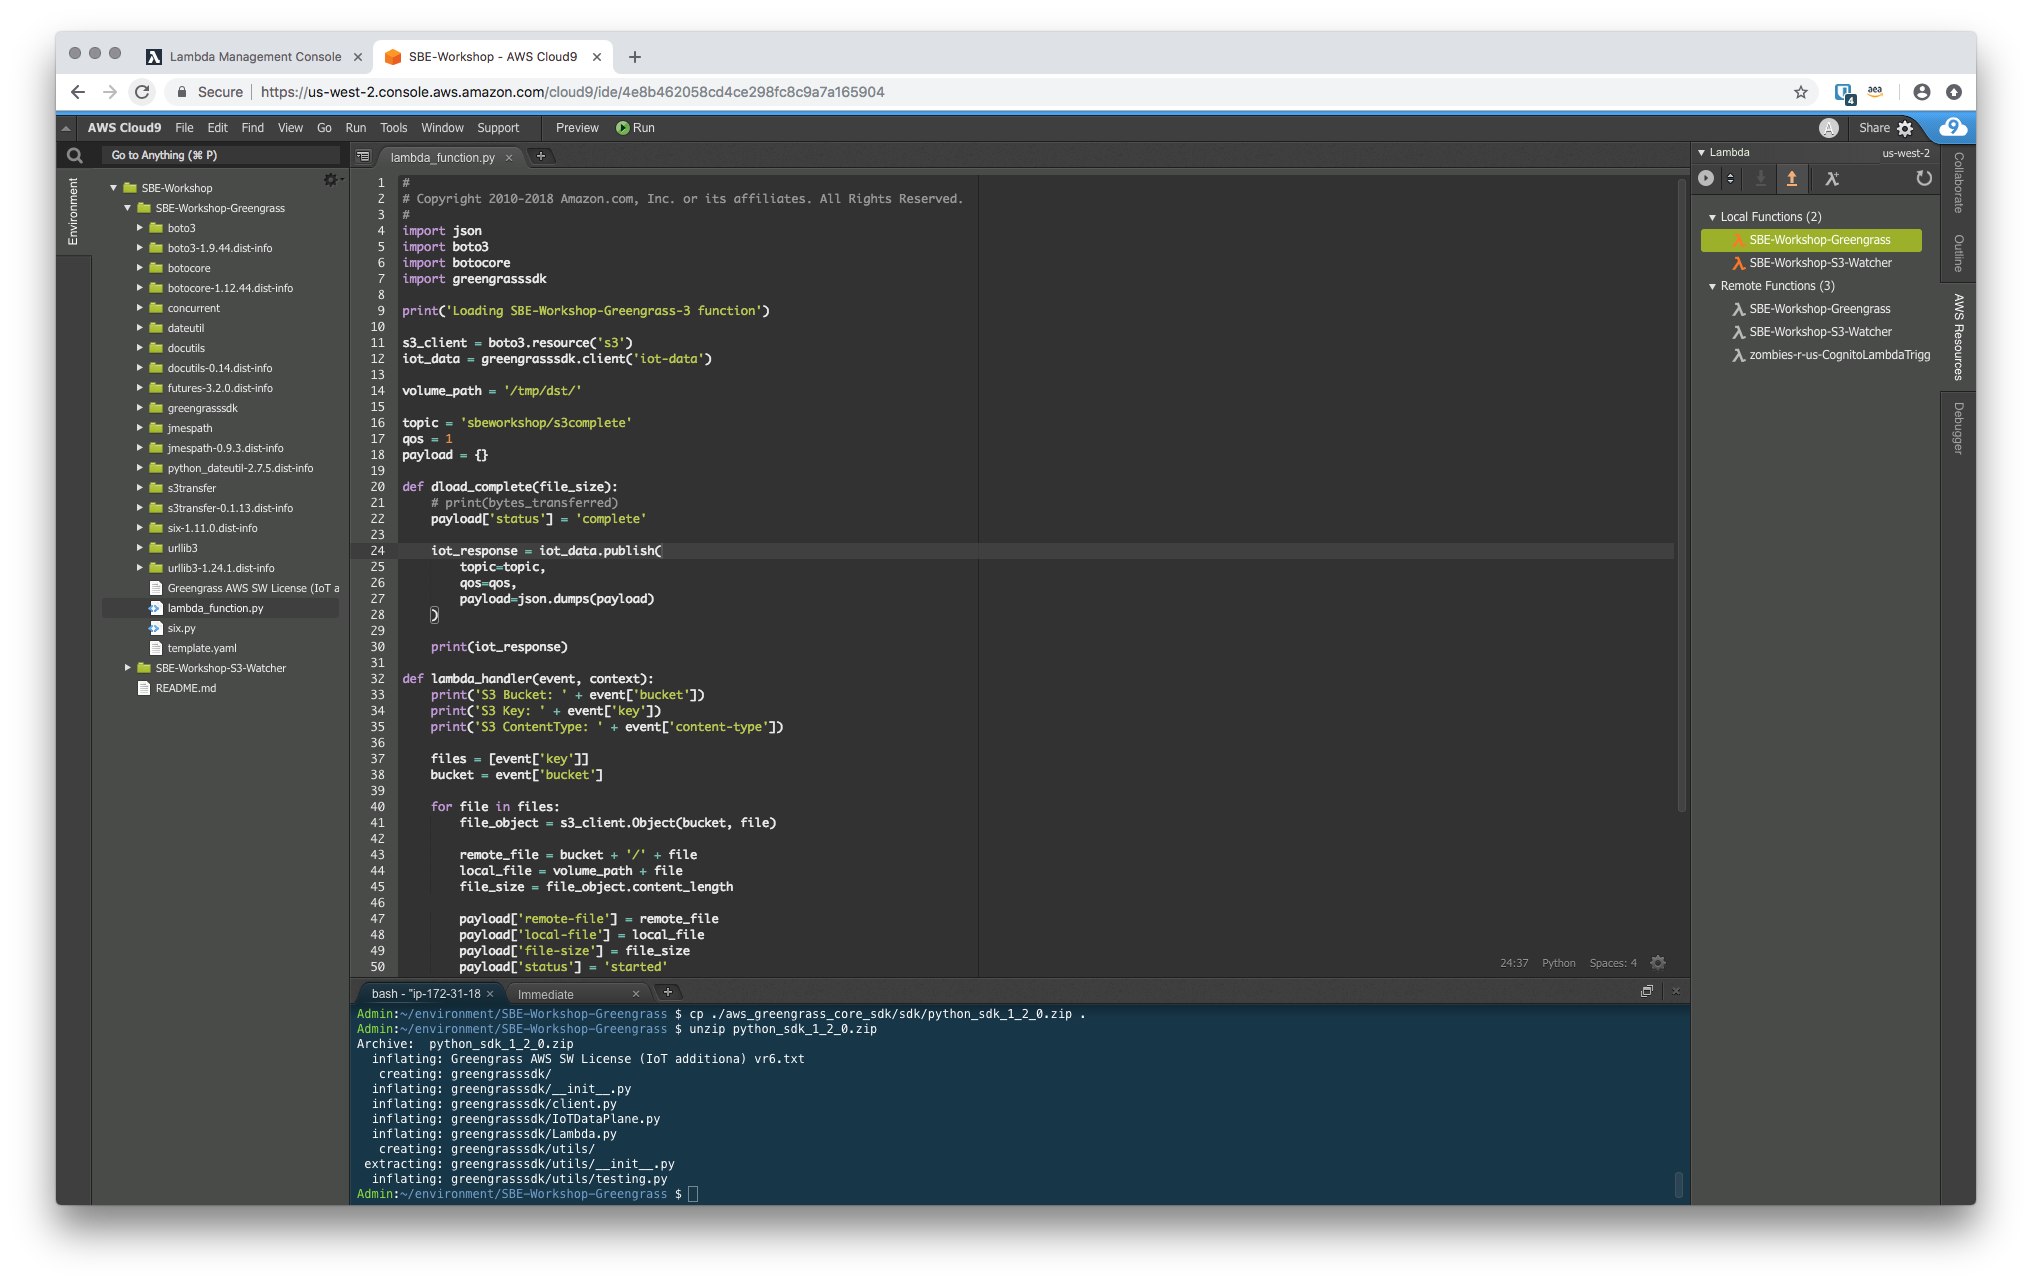Open the Tools menu
The image size is (2032, 1285).
[x=393, y=128]
